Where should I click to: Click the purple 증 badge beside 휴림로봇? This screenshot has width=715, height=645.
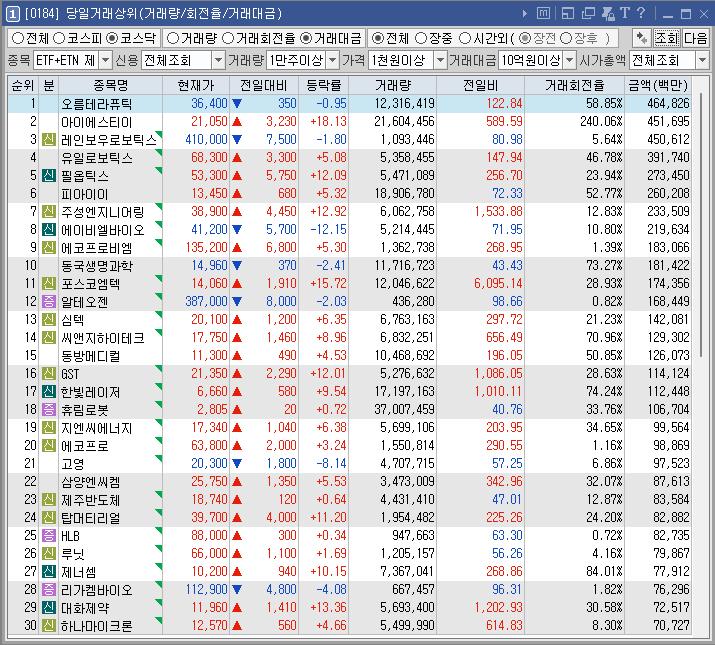[49, 409]
